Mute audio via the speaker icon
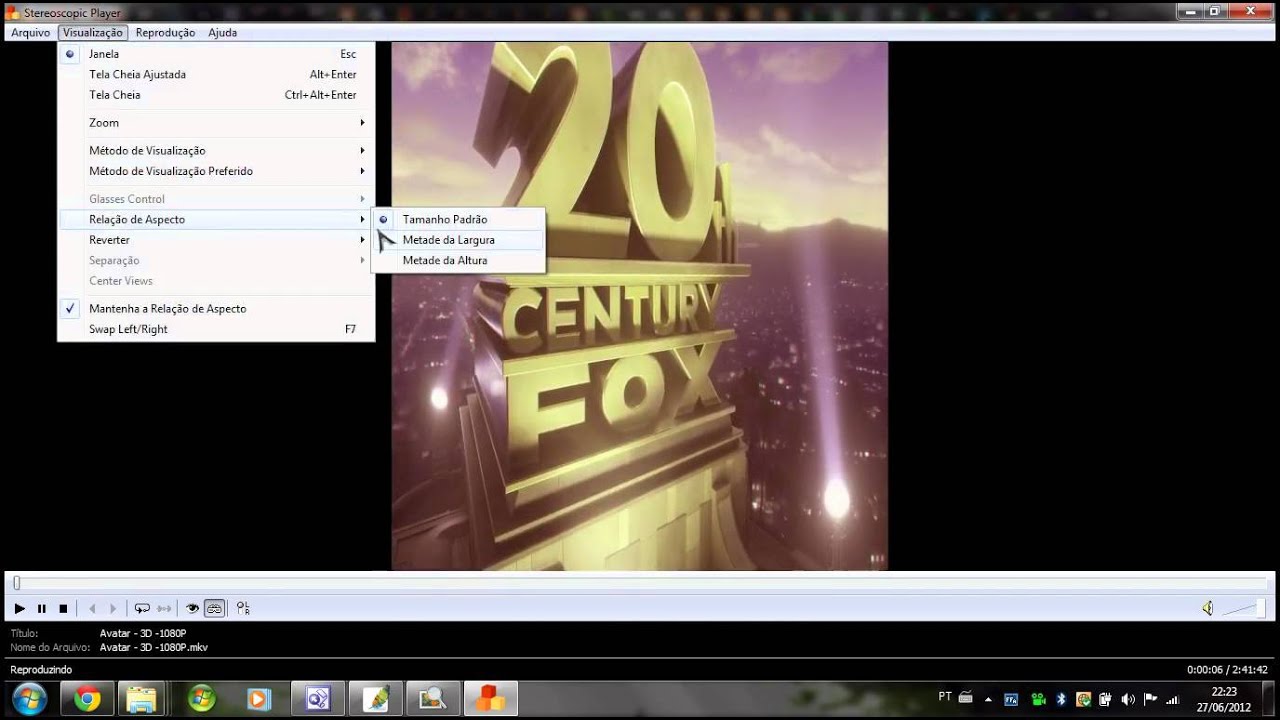This screenshot has width=1280, height=720. 1208,608
